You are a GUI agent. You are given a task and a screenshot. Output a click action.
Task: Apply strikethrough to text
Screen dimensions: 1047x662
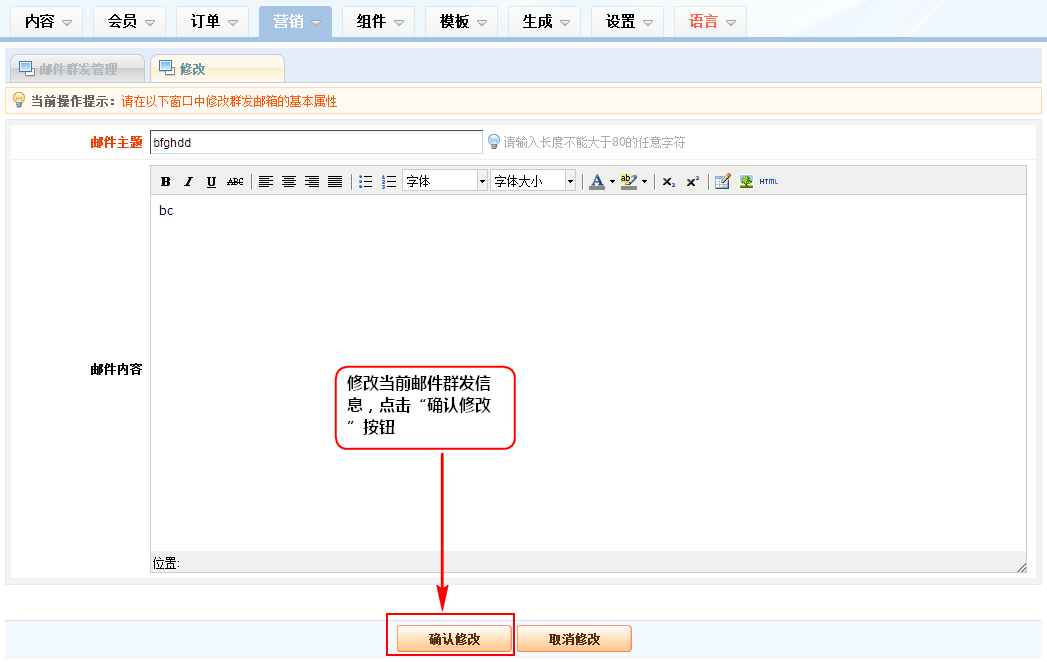point(235,181)
